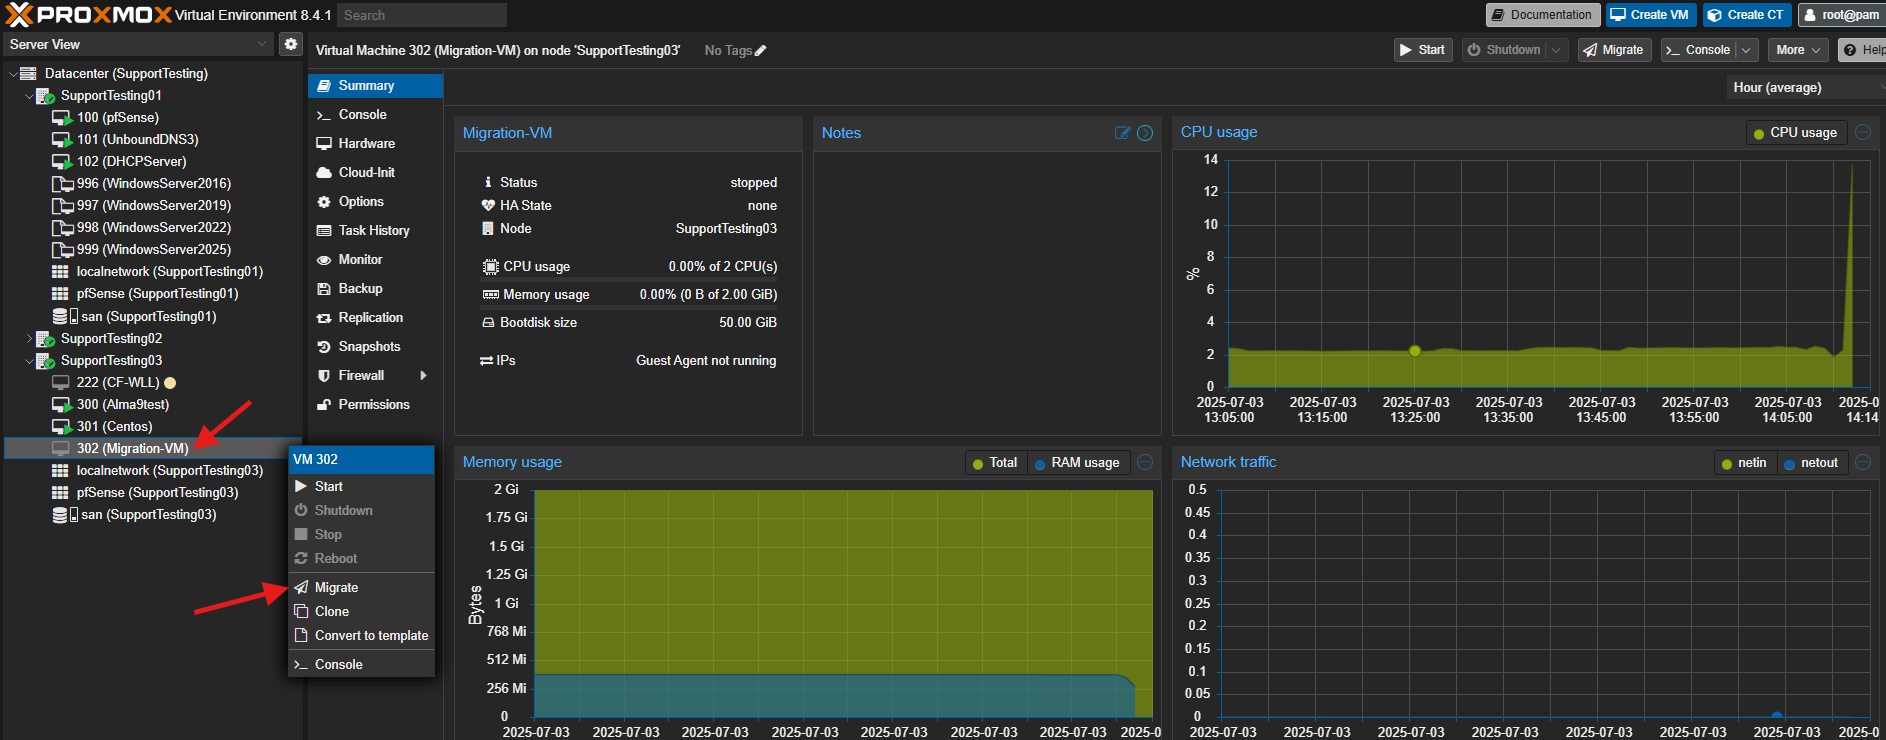This screenshot has width=1886, height=740.
Task: Open the Replication tab
Action: [x=375, y=318]
